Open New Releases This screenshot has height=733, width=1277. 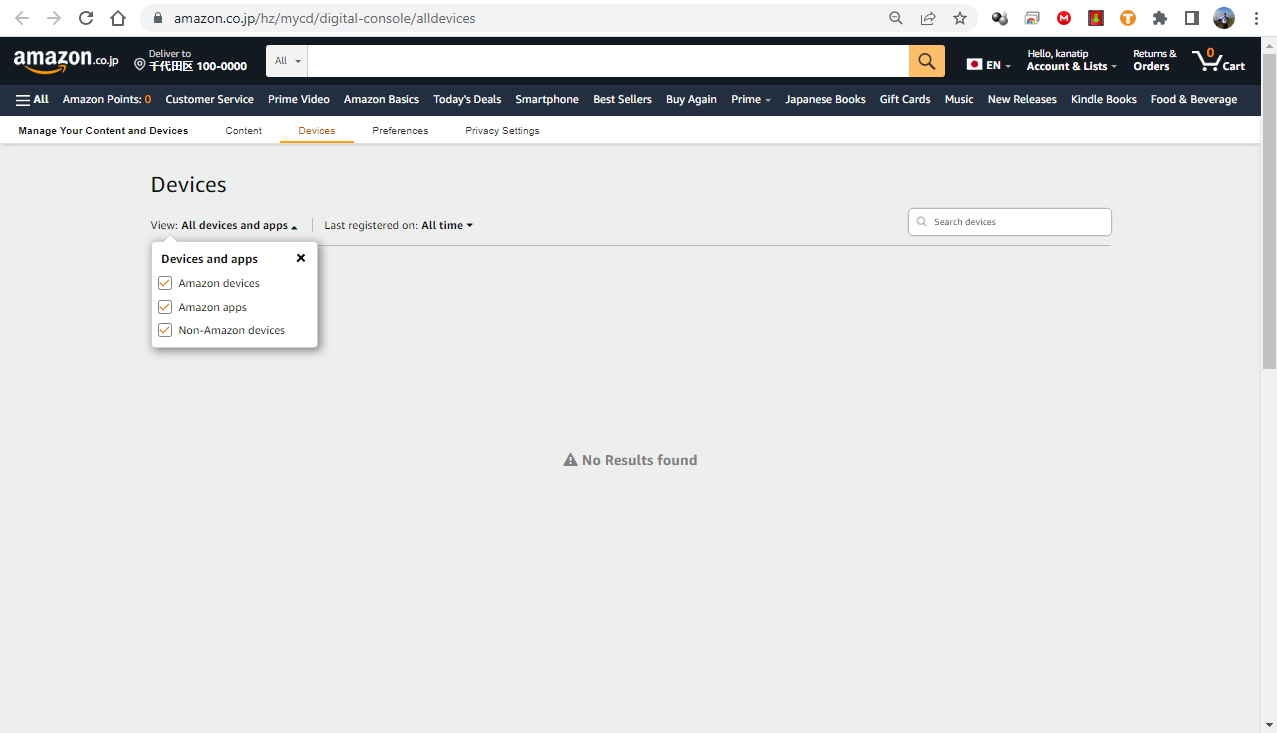(x=1022, y=99)
